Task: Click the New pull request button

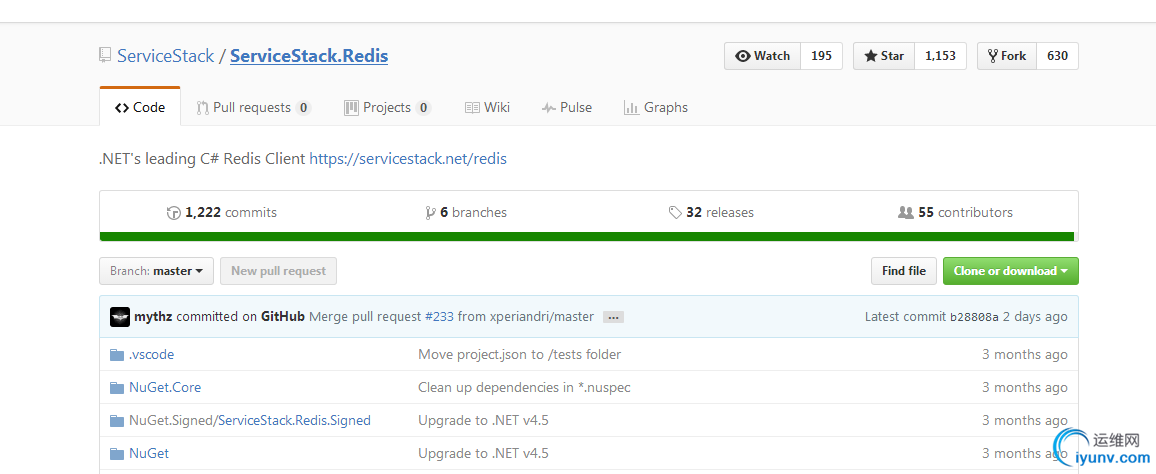Action: pos(278,271)
